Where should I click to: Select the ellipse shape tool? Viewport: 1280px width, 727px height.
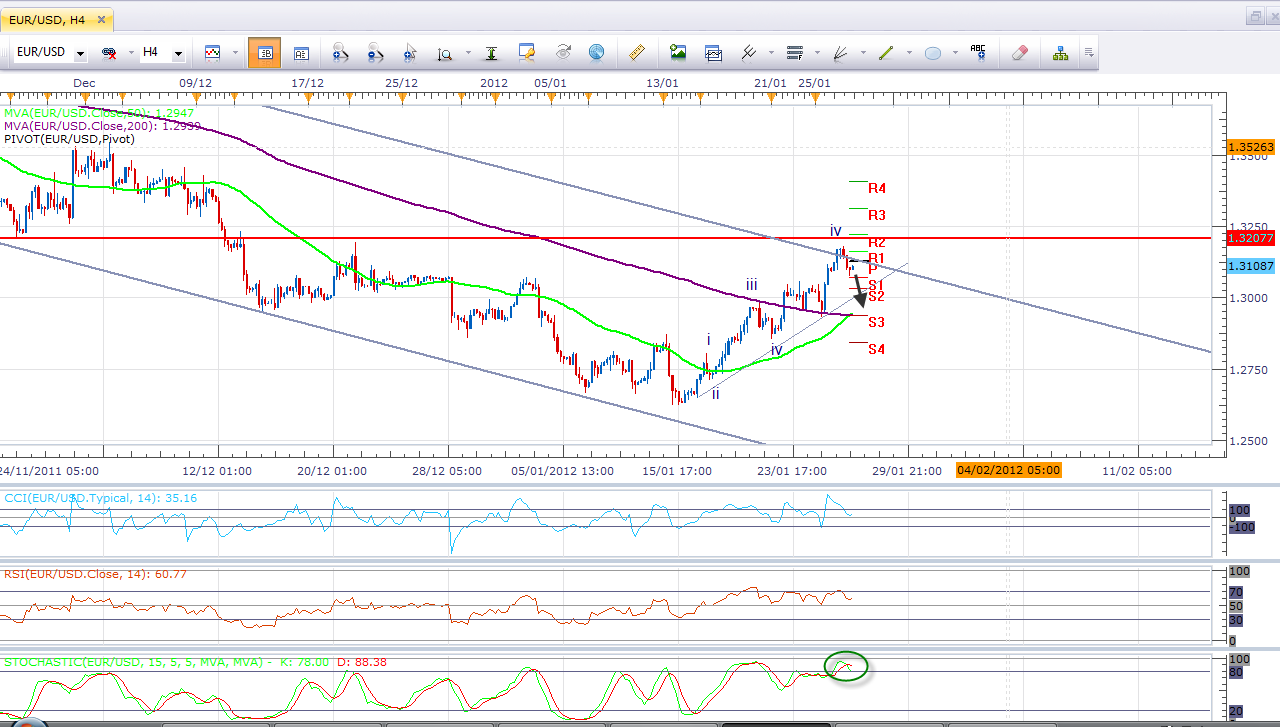click(x=933, y=53)
